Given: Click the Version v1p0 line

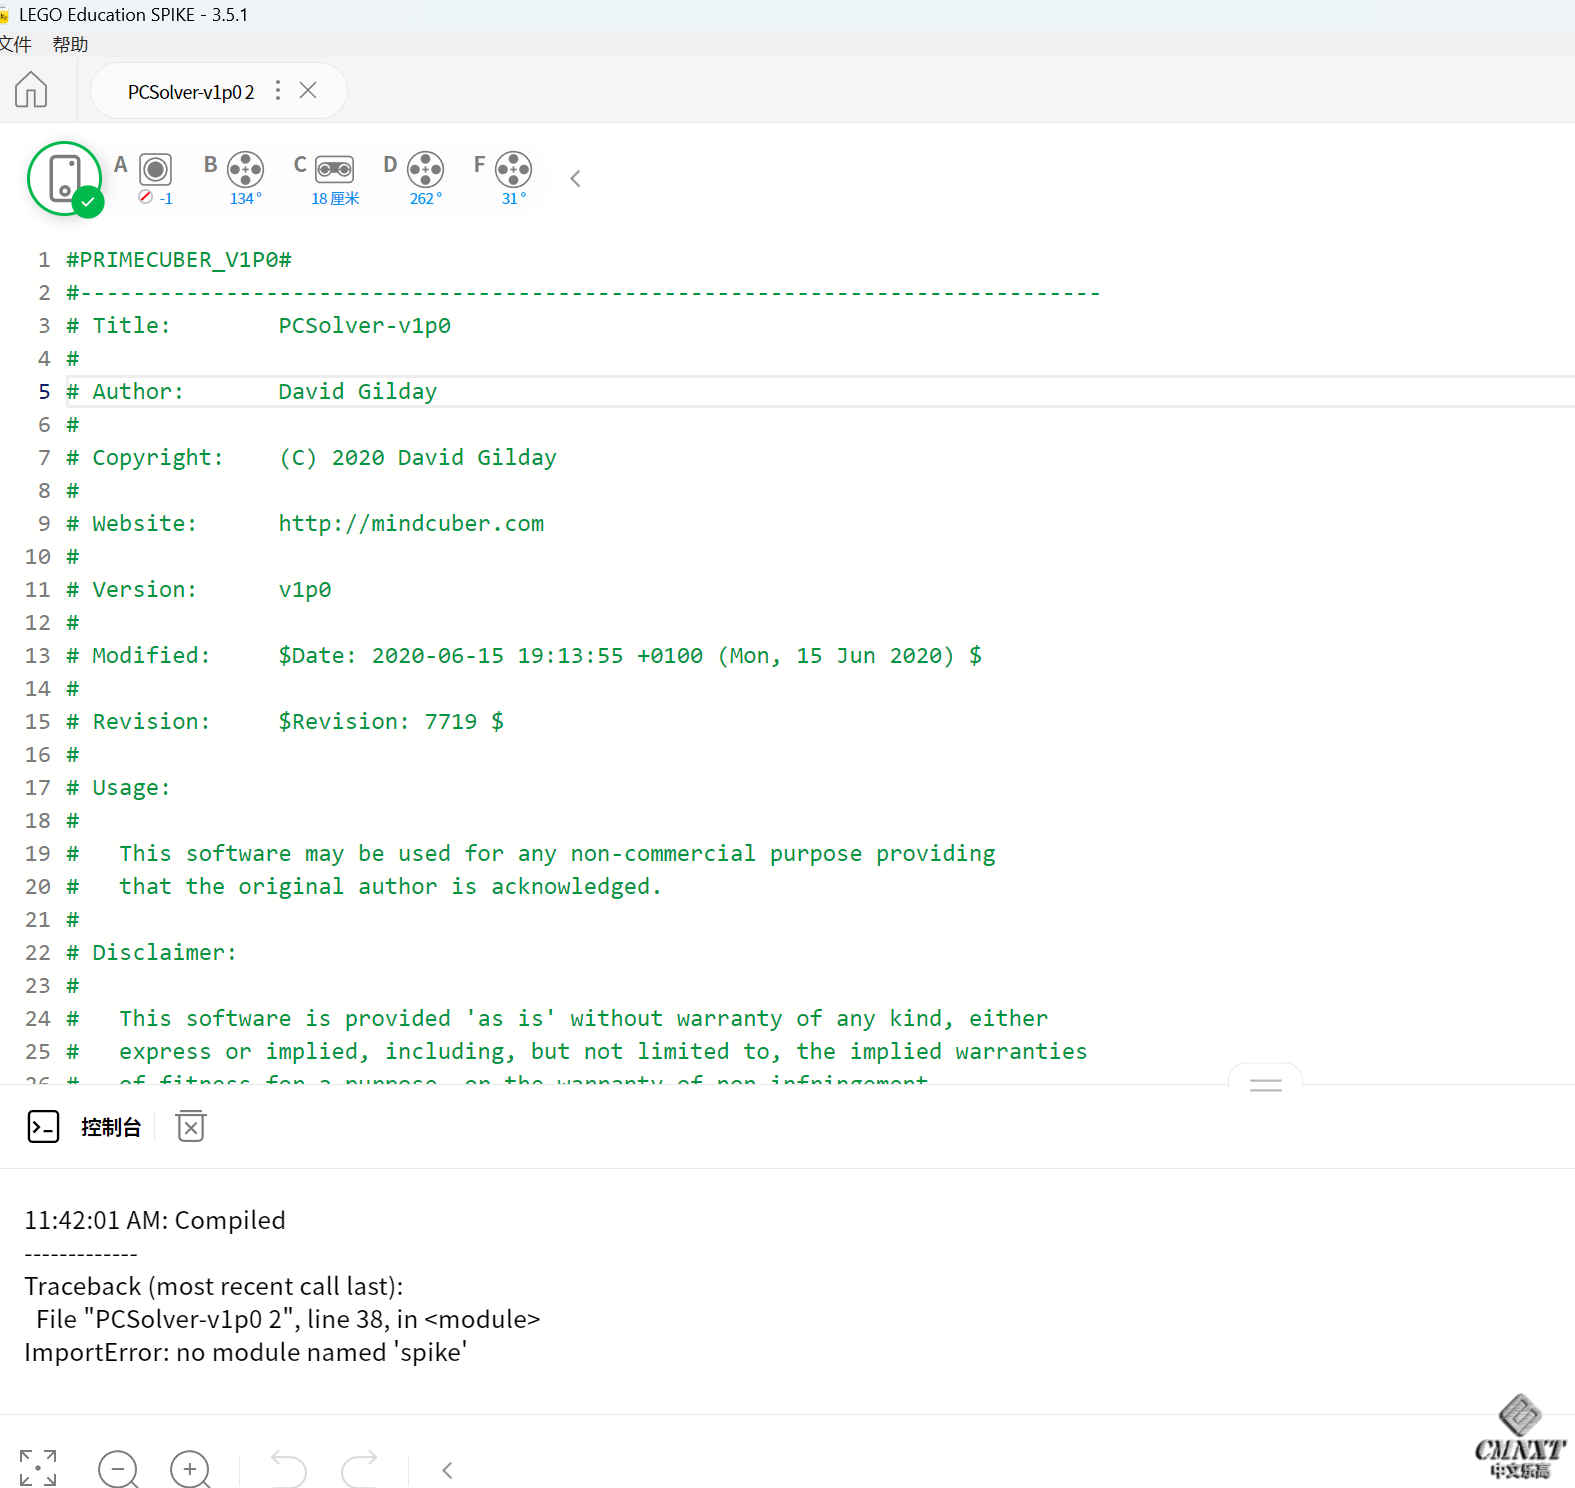Looking at the screenshot, I should point(199,590).
